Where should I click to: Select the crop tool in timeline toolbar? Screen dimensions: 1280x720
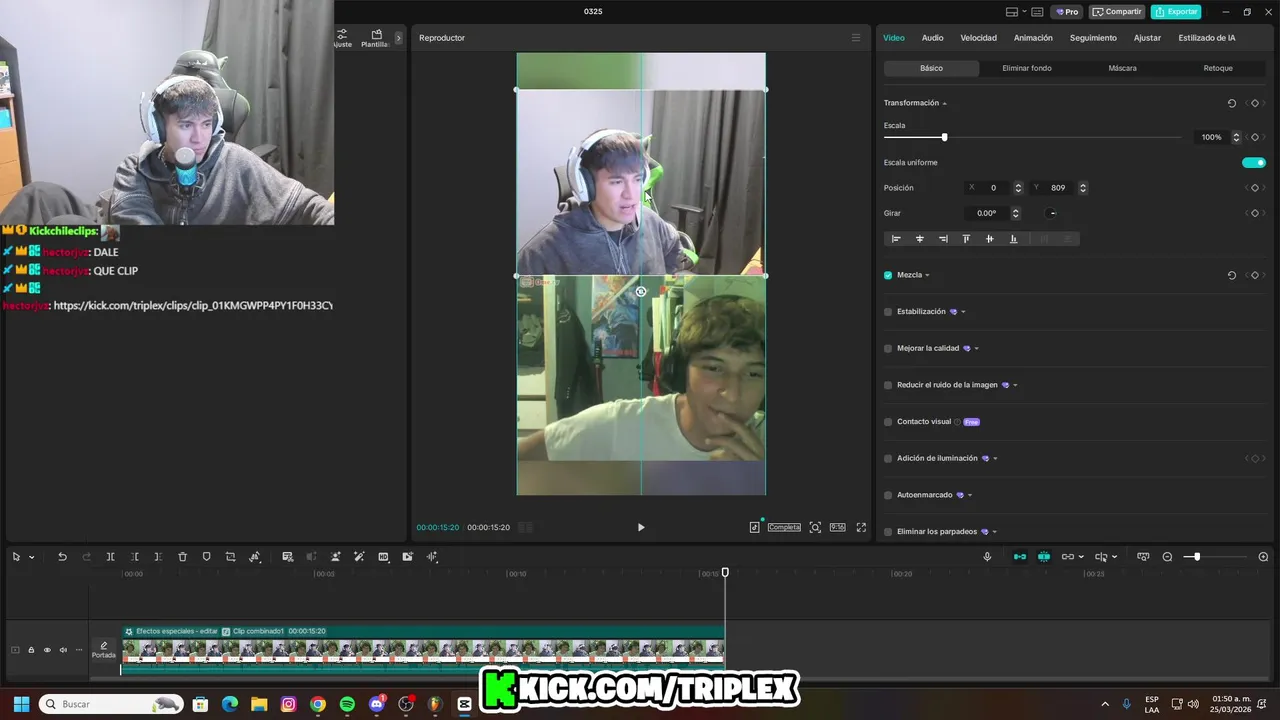pyautogui.click(x=230, y=557)
